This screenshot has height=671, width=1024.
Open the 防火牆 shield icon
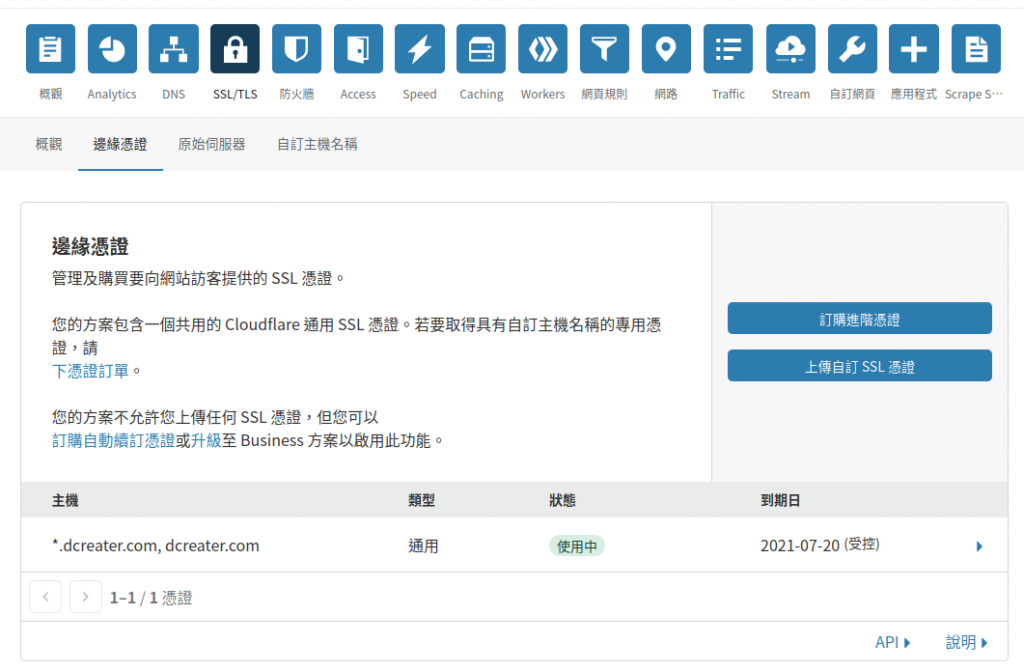click(x=296, y=49)
